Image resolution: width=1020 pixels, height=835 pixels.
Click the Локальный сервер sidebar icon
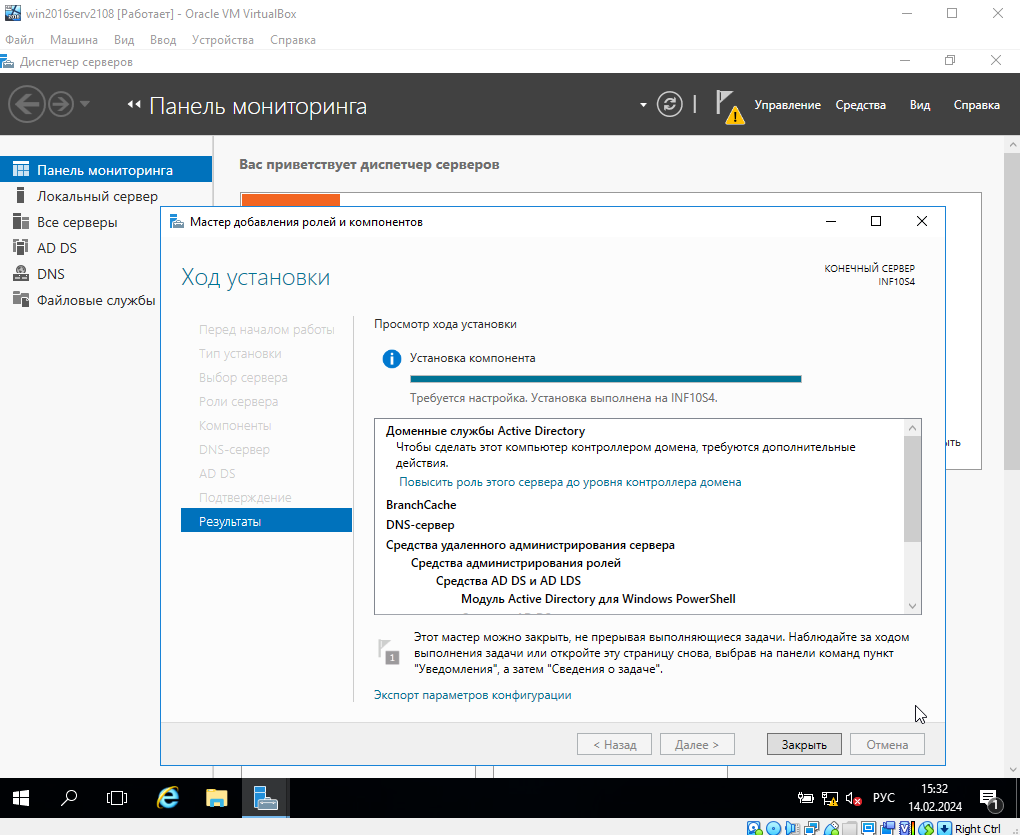click(x=21, y=195)
